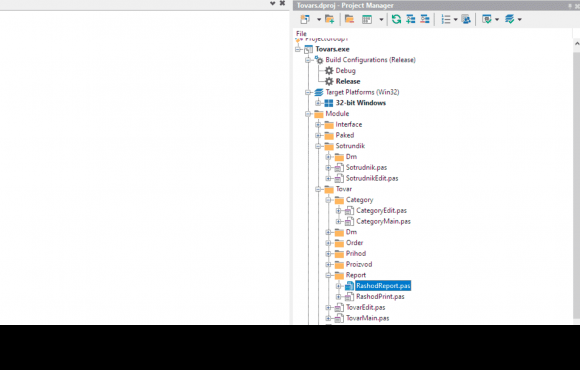Click the green Refresh toolbar icon
This screenshot has width=580, height=370.
click(x=396, y=19)
